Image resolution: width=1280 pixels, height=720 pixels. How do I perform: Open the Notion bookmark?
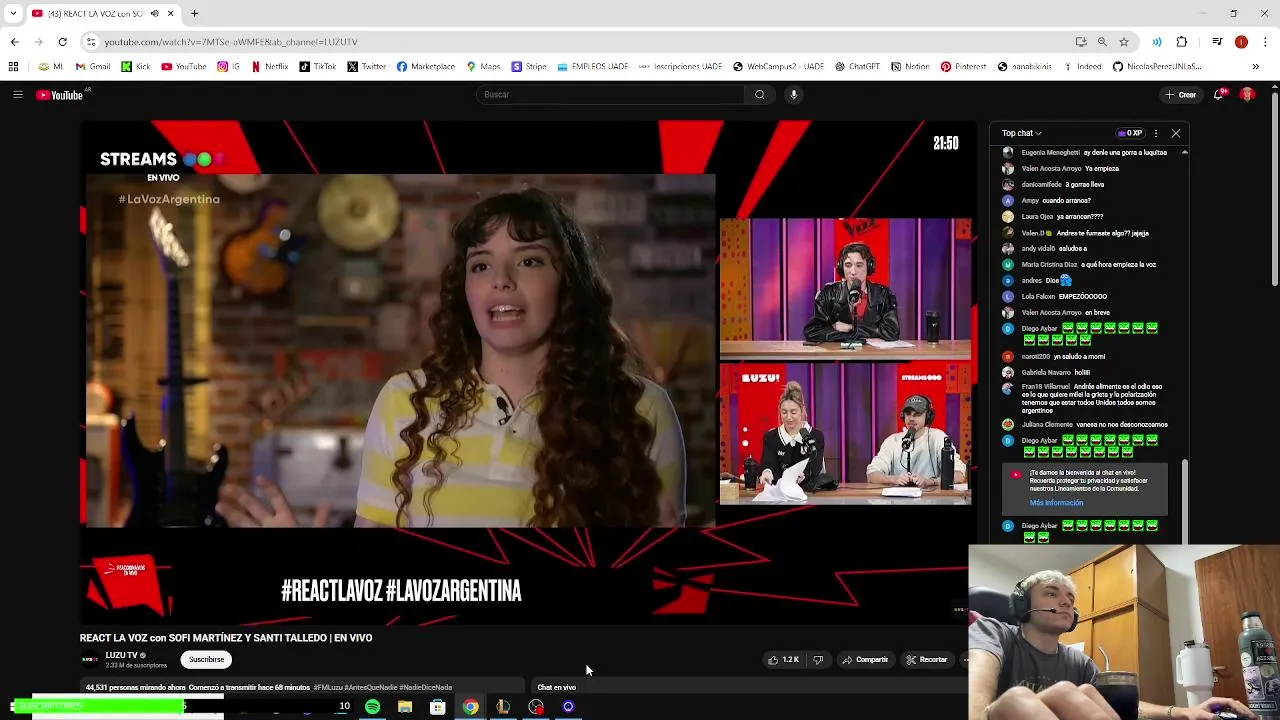(x=910, y=67)
